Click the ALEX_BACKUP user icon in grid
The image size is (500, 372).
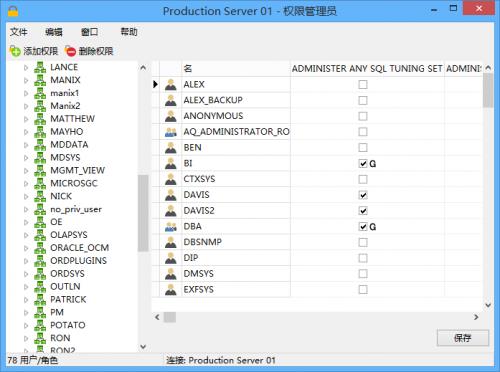click(171, 100)
